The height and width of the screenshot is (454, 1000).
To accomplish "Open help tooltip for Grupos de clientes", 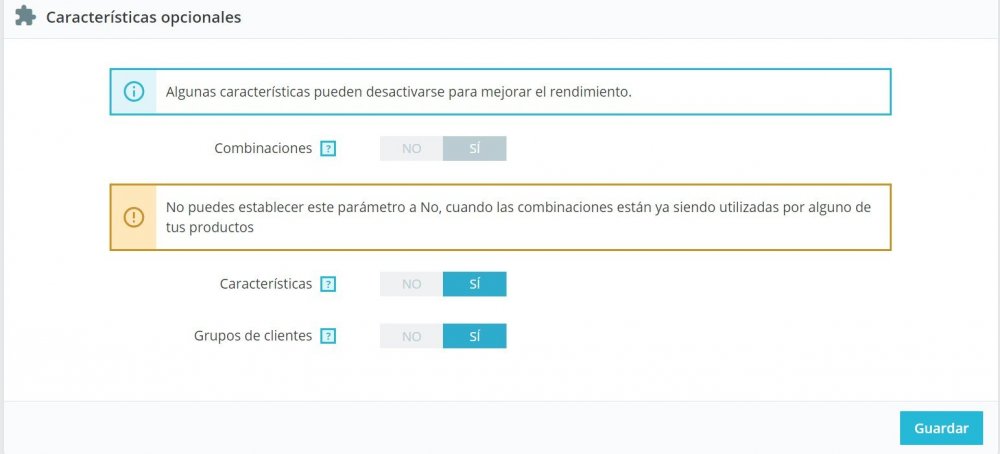I will 328,336.
